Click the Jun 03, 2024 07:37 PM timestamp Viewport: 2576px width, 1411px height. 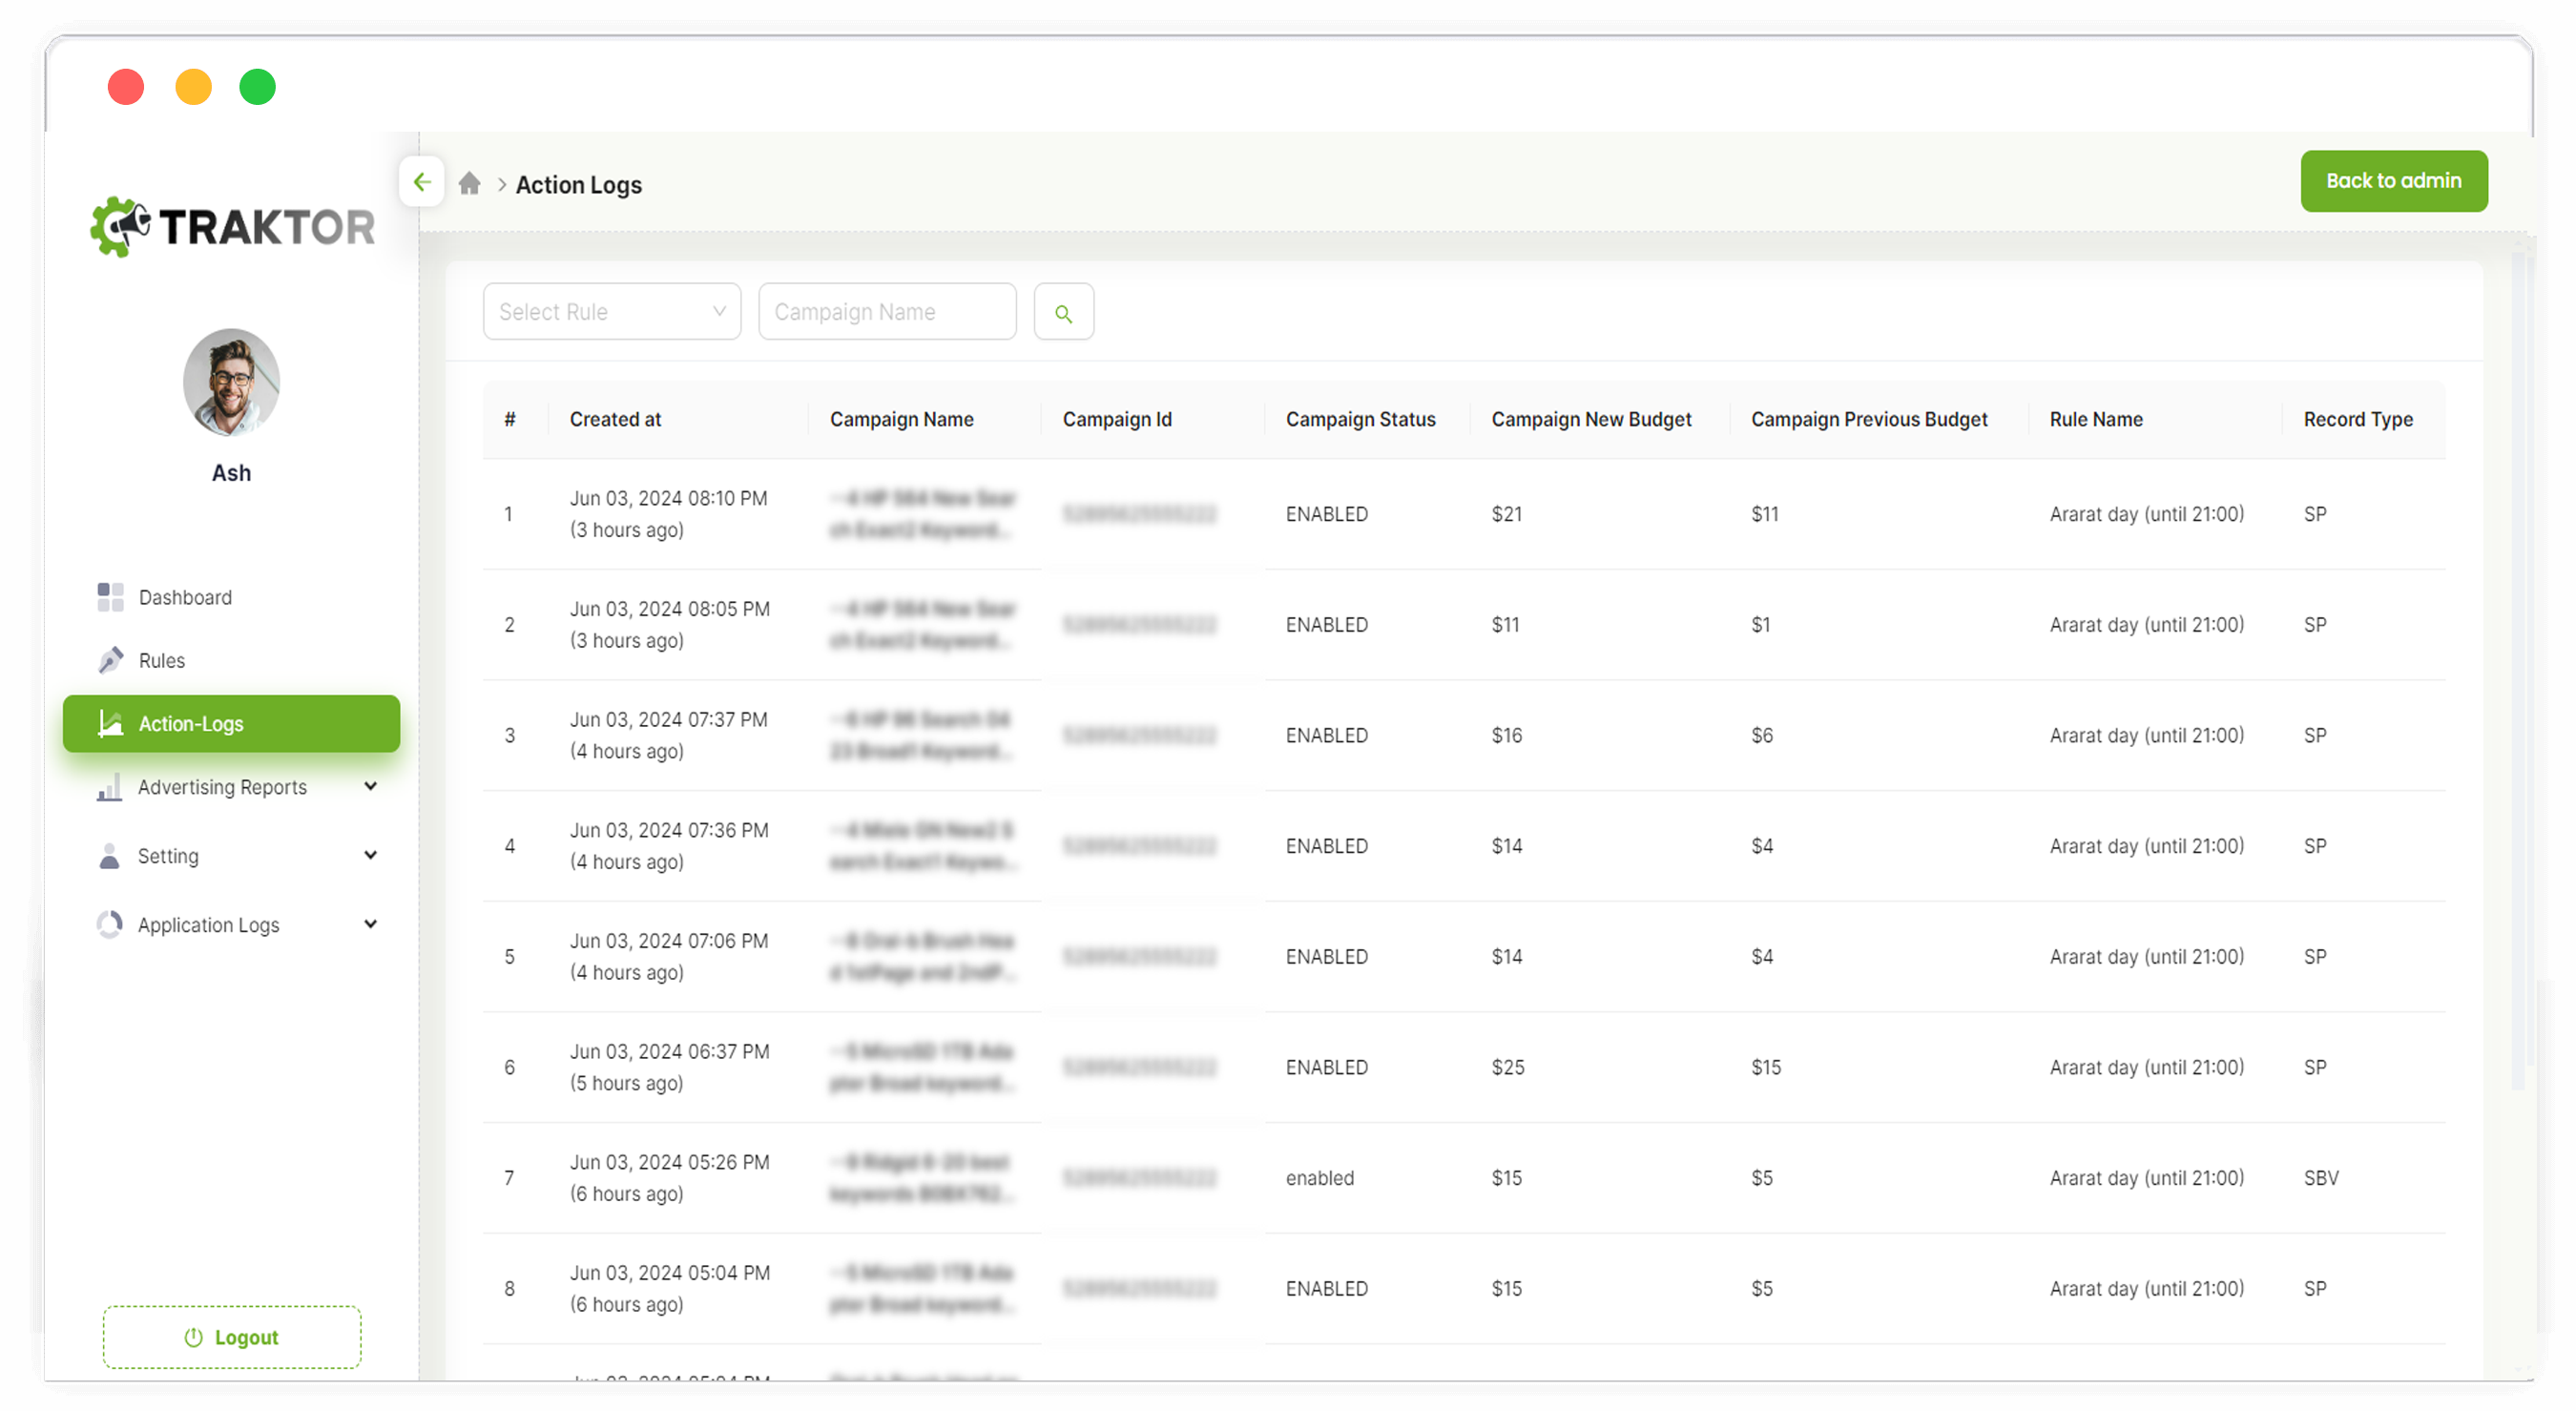pyautogui.click(x=668, y=720)
